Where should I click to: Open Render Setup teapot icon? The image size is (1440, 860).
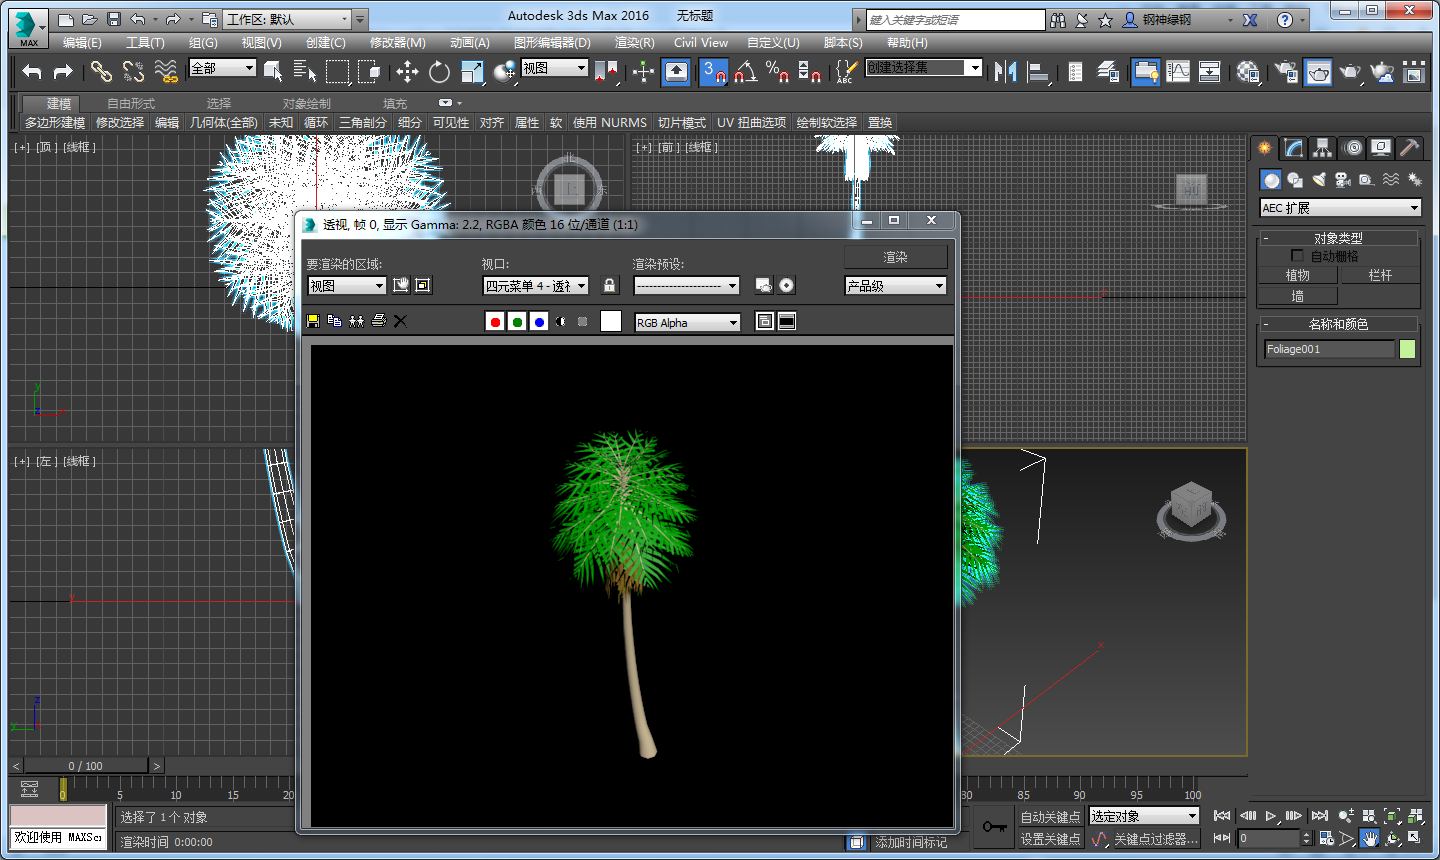[x=1287, y=71]
